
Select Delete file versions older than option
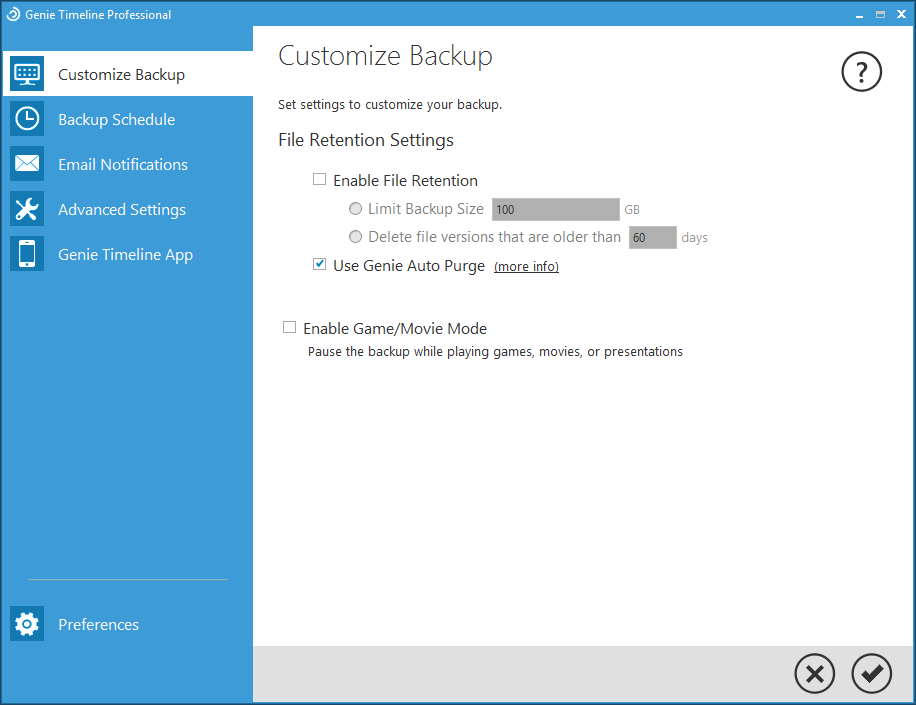coord(355,237)
